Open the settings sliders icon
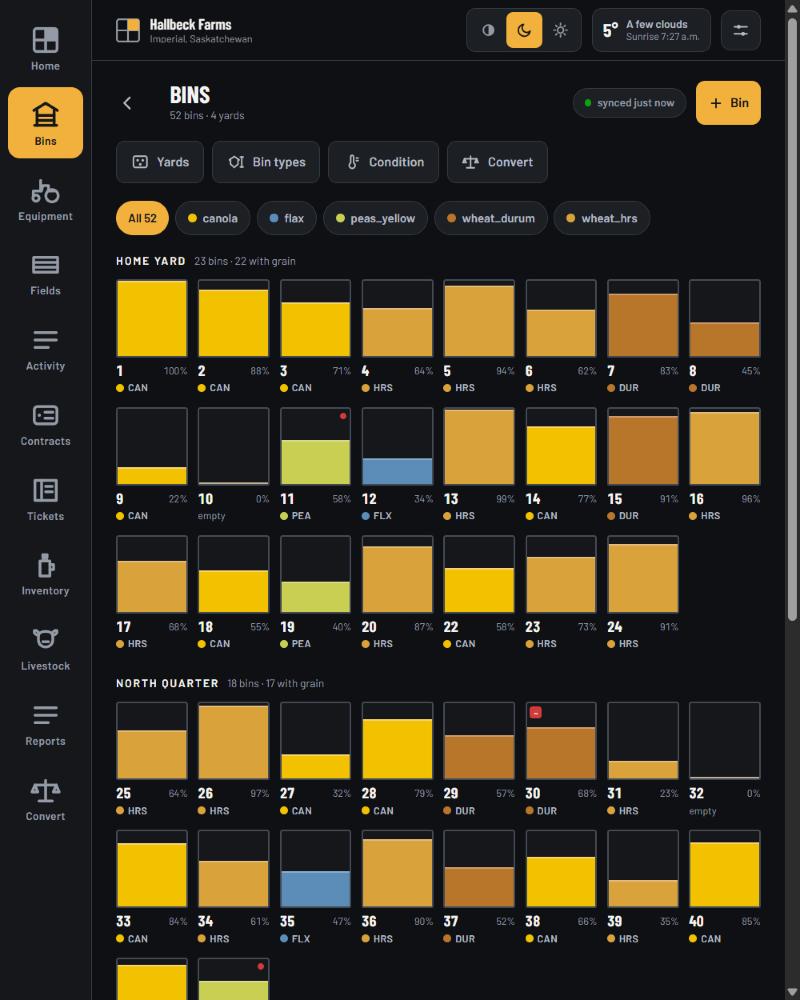Screen dimensions: 800x1000 tap(741, 30)
